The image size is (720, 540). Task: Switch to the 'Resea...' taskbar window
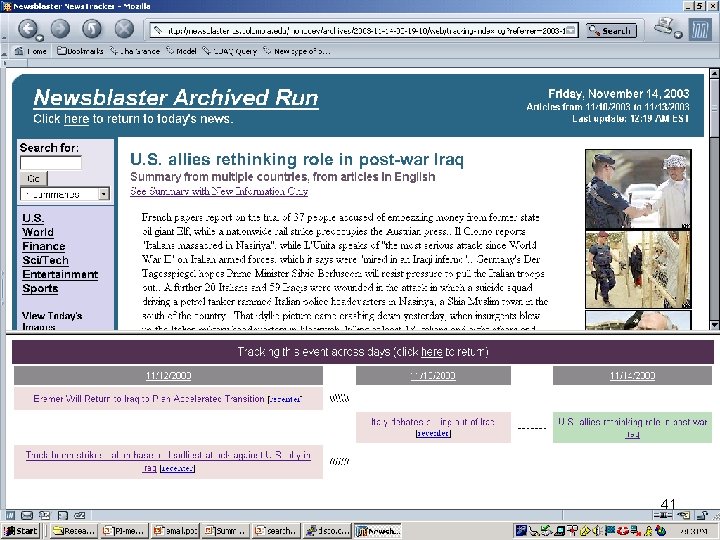tap(73, 531)
